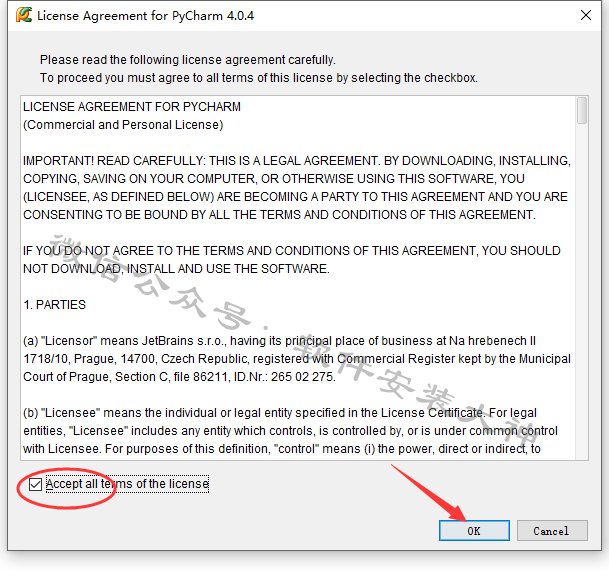Click the 'To proceed you must agree' instruction line
Screen dimensions: 609x579
point(259,78)
